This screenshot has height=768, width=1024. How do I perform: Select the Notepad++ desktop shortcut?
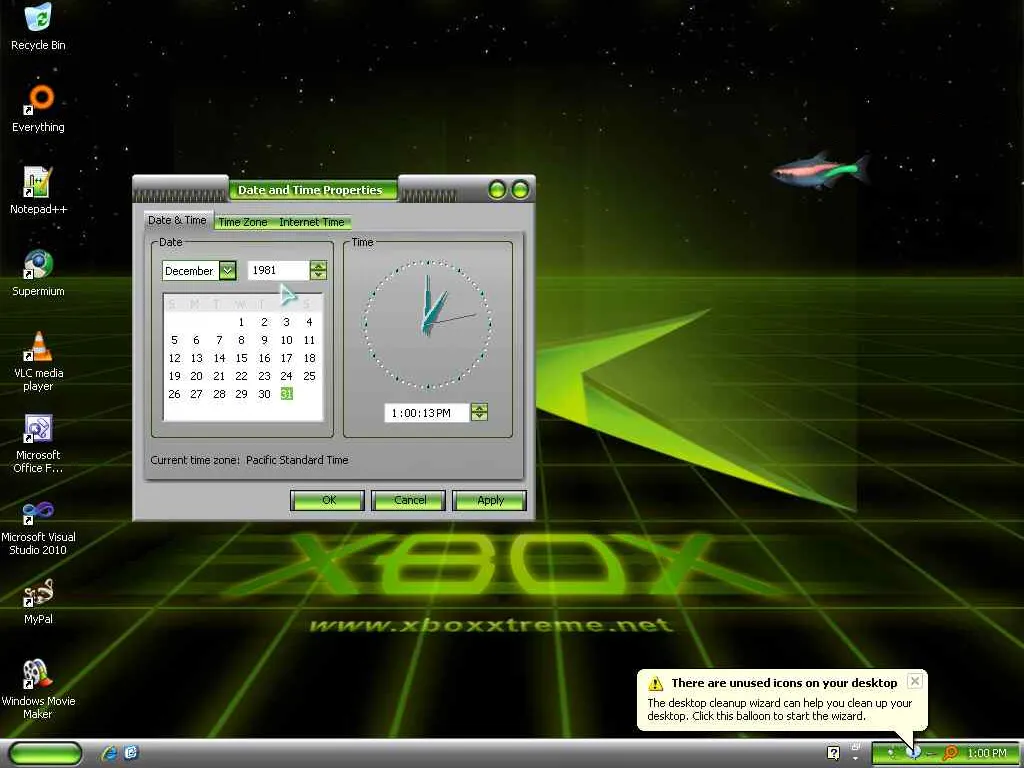pos(38,191)
